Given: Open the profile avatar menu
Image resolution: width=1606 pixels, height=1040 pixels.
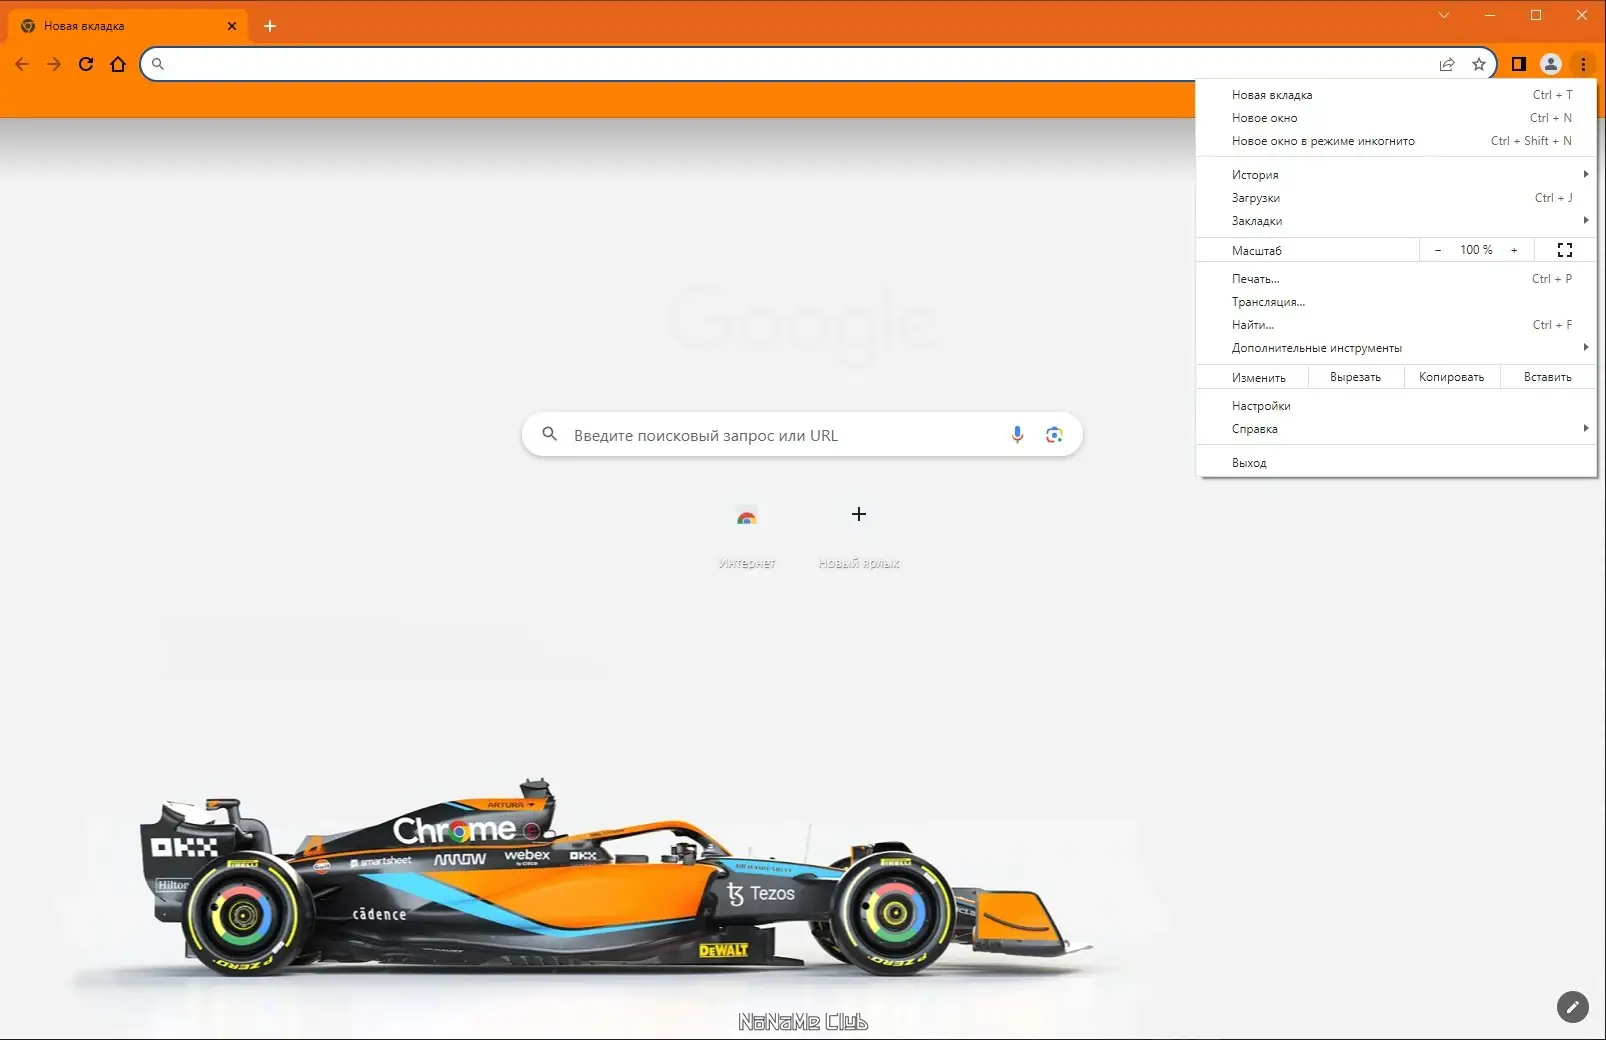Looking at the screenshot, I should 1551,64.
